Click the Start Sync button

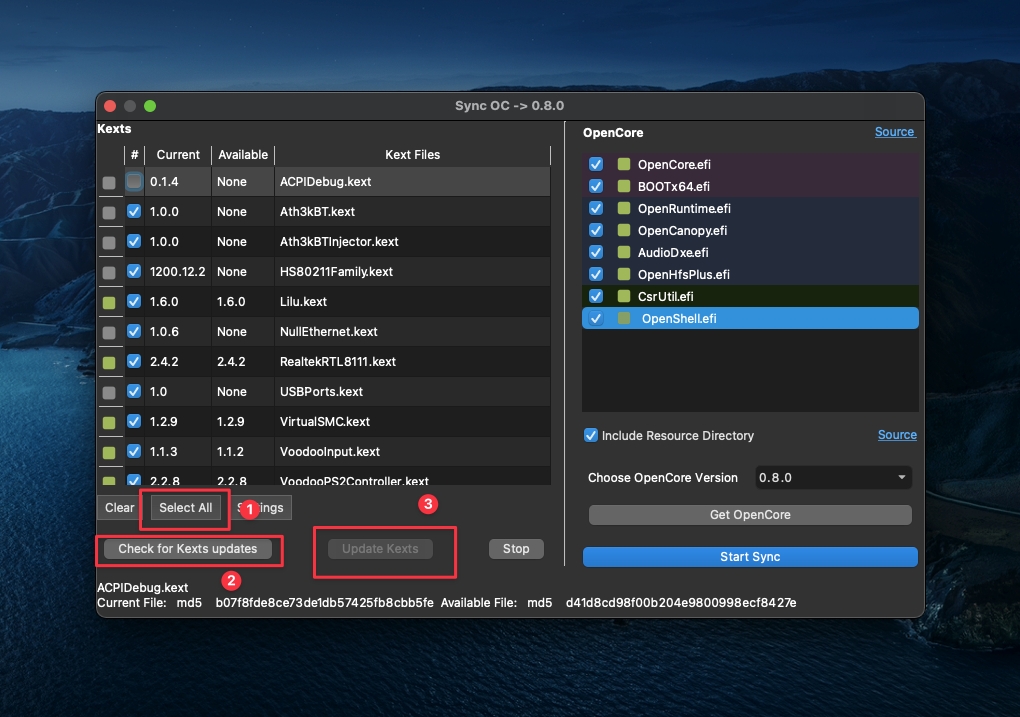tap(750, 557)
